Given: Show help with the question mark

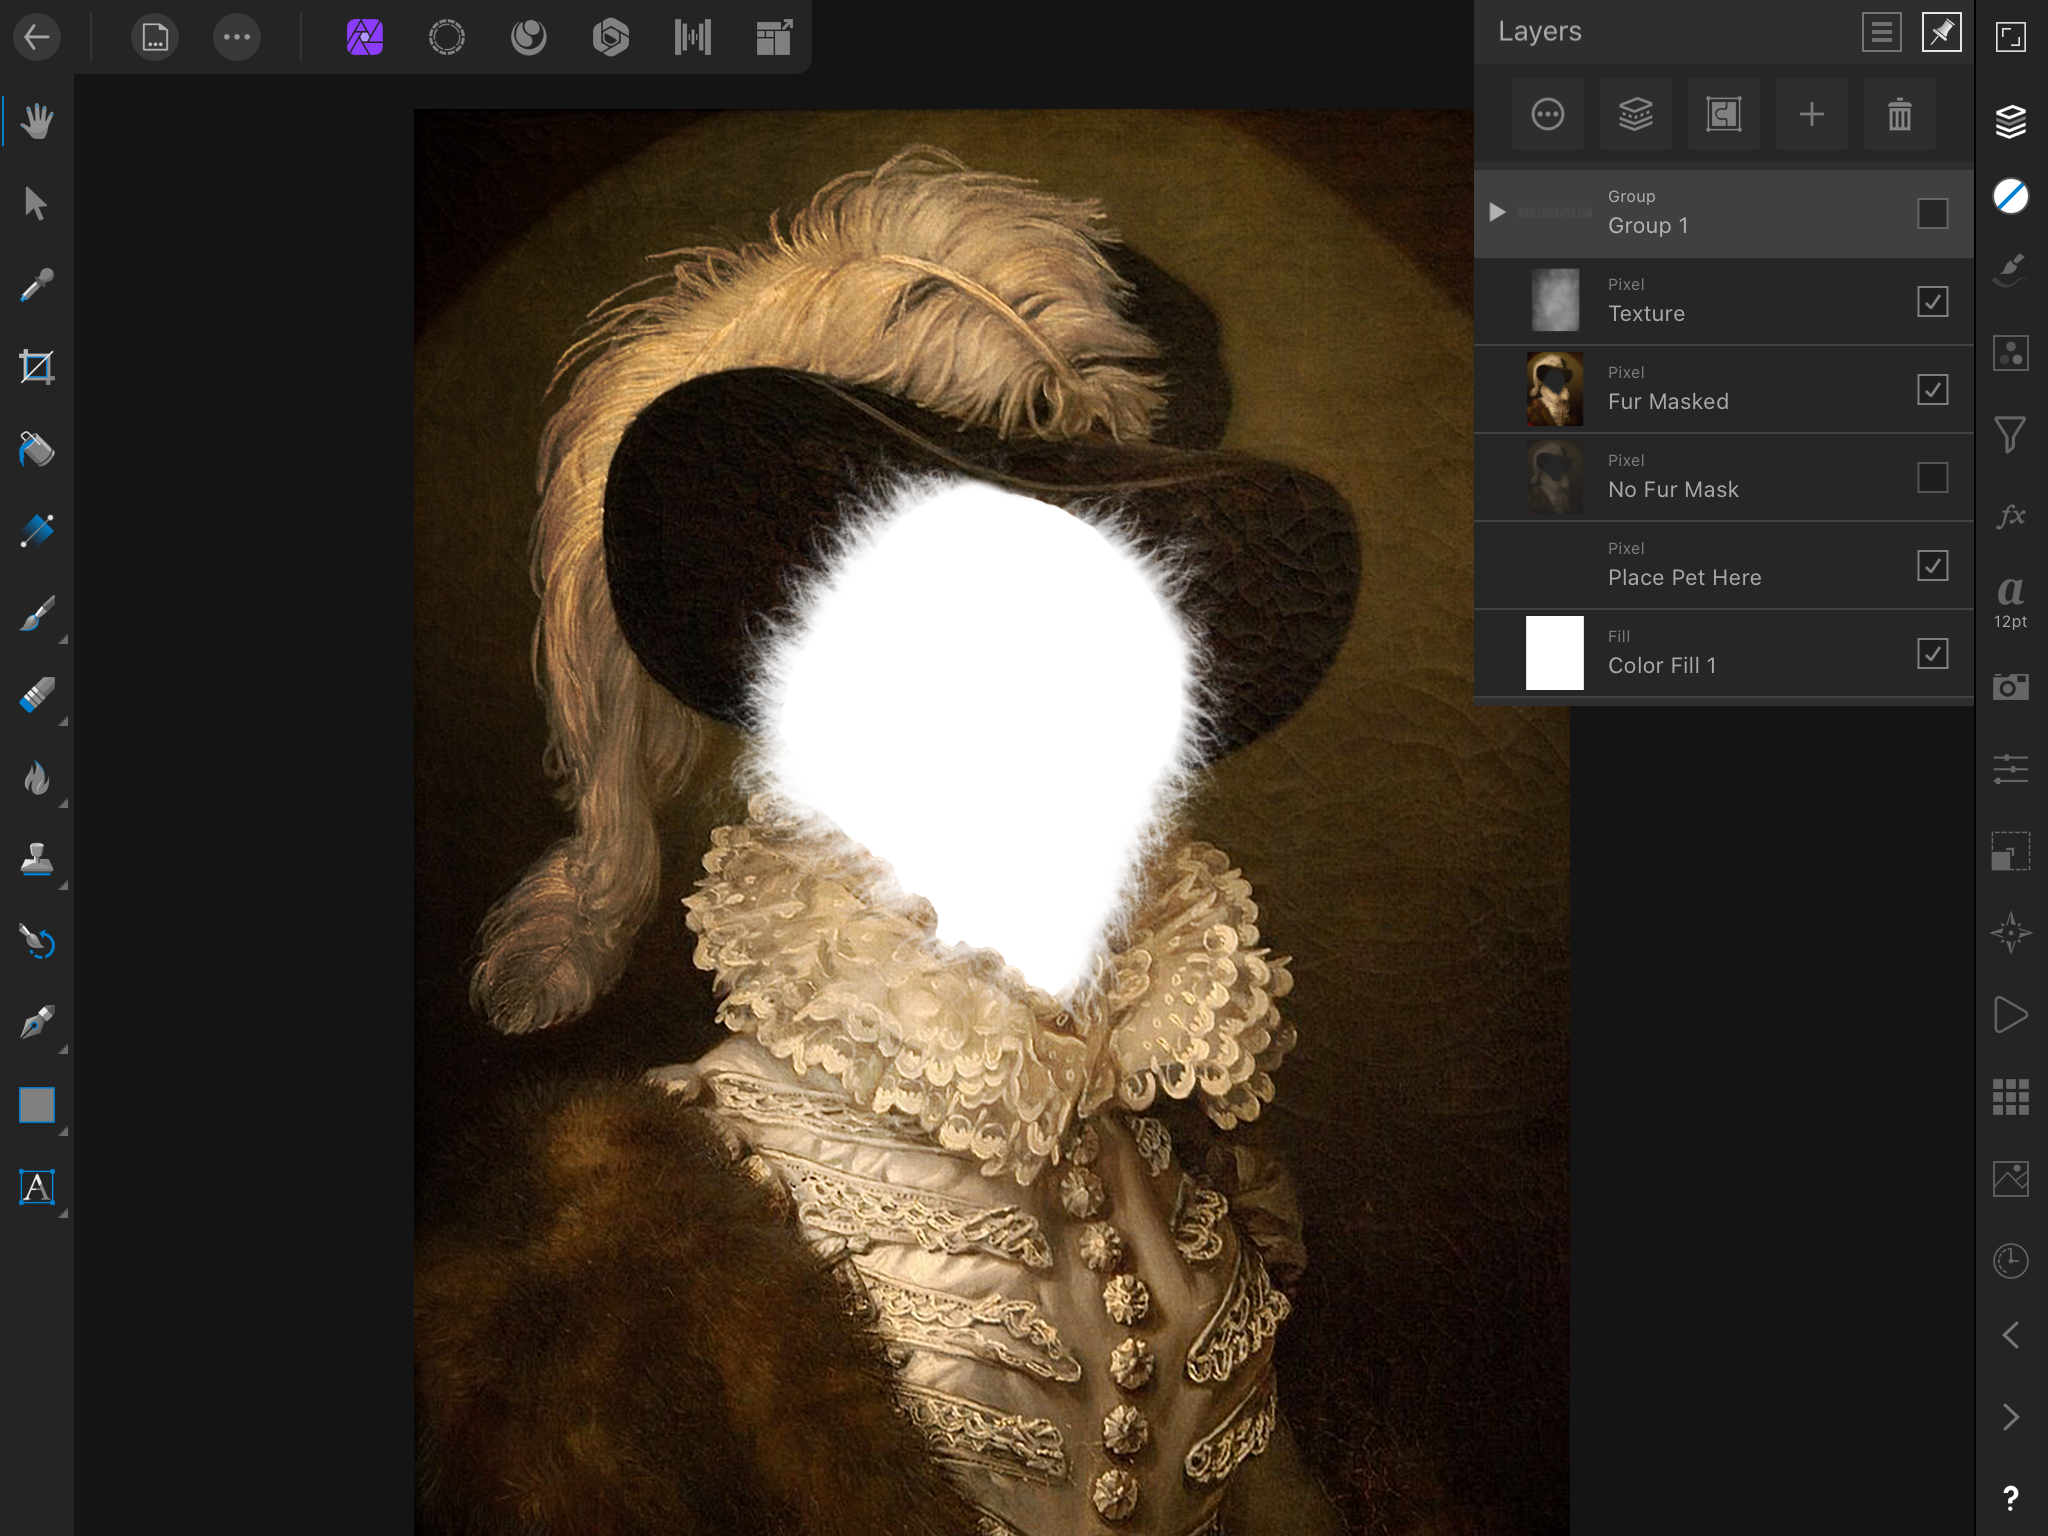Looking at the screenshot, I should (2011, 1498).
